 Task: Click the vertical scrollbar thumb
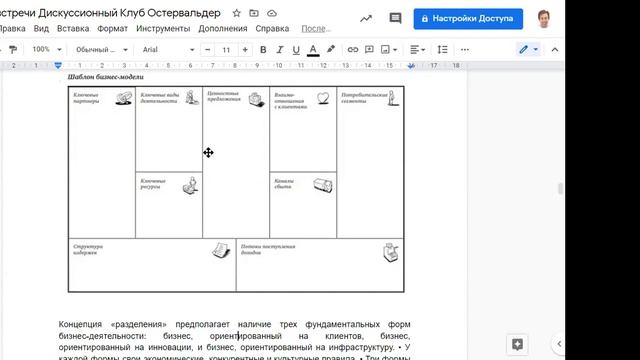pos(560,189)
